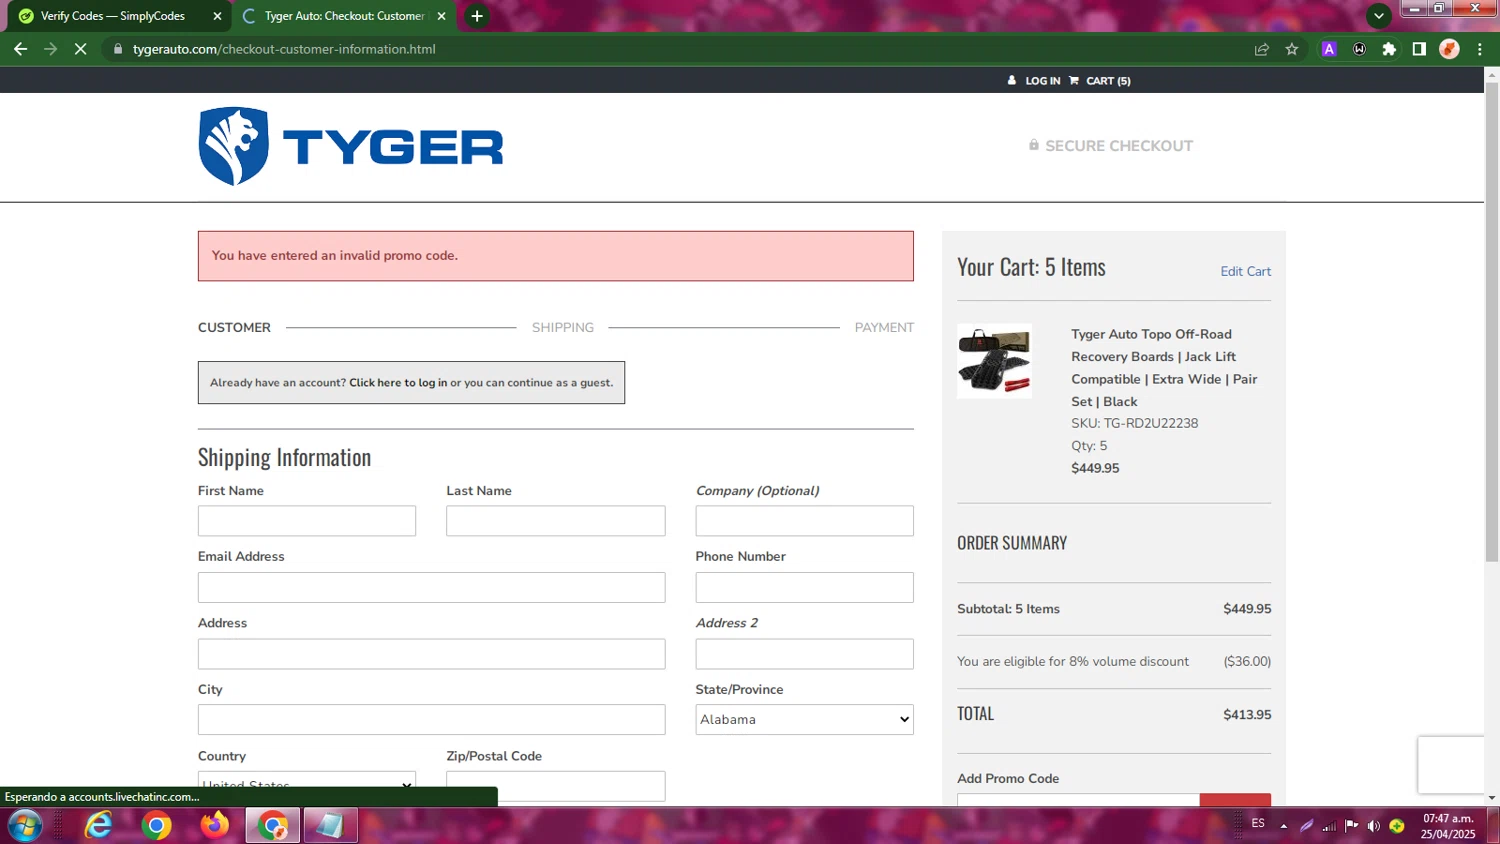Show hidden system tray icons
Screen dimensions: 1500x844
tap(1284, 826)
